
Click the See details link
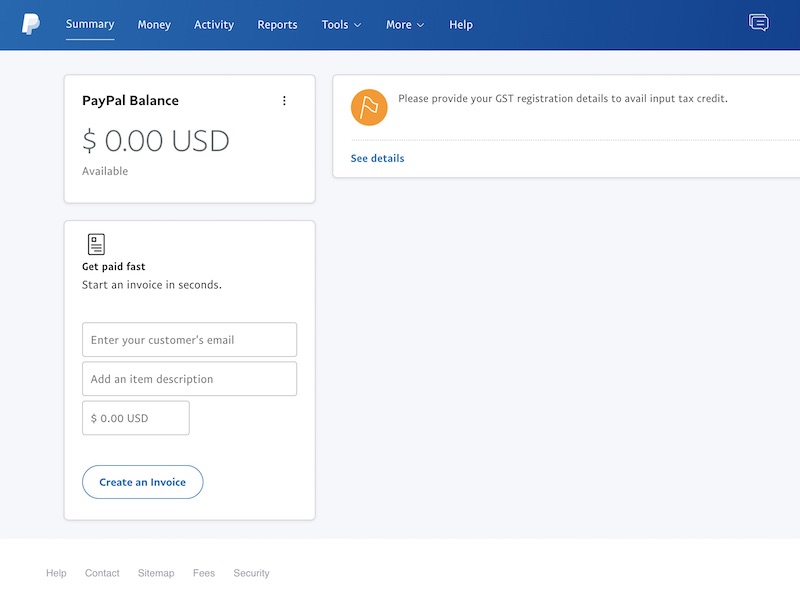coord(378,158)
